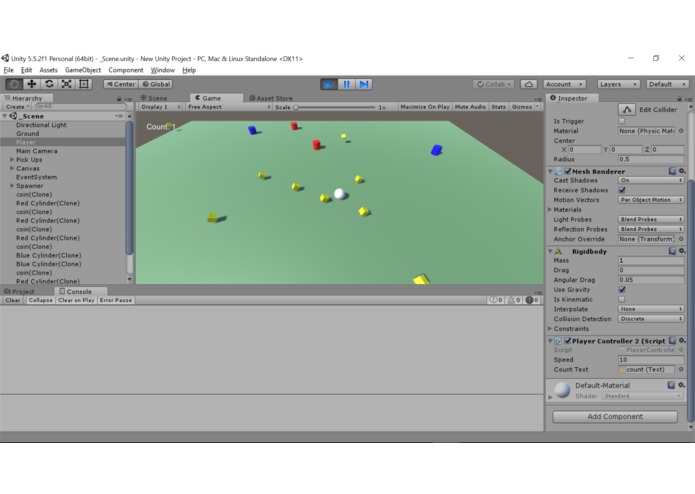Click the Step frame button
The height and width of the screenshot is (494, 695).
coord(363,84)
